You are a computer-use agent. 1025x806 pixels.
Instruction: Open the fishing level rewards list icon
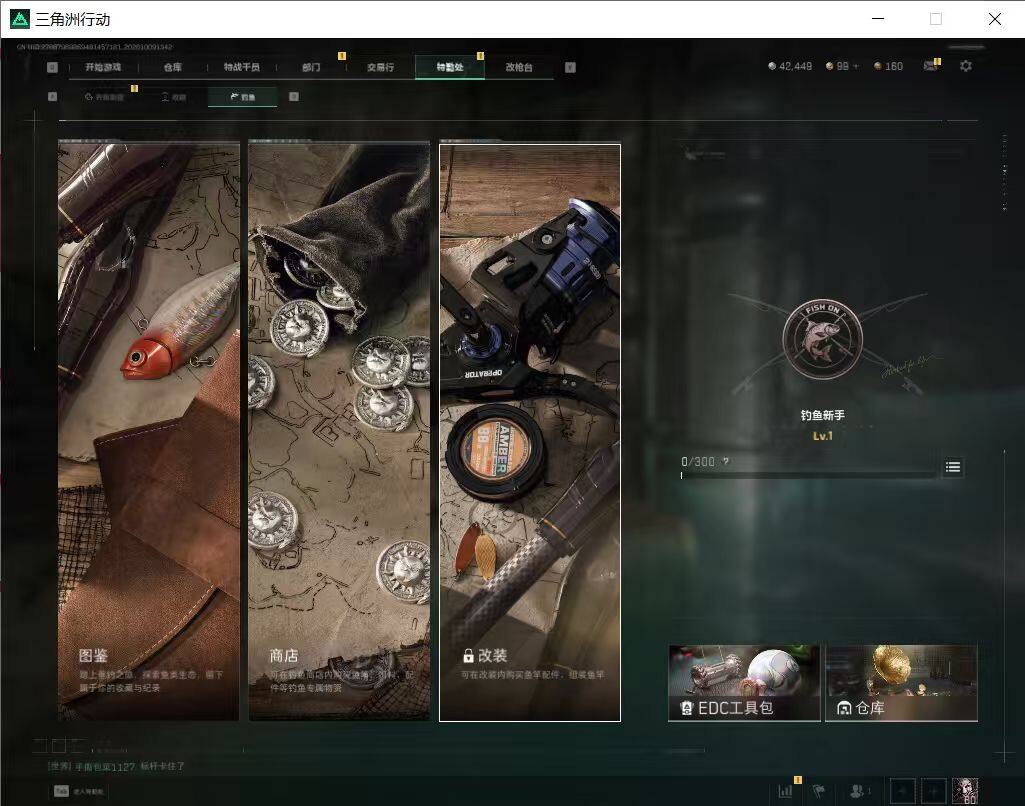[x=953, y=467]
